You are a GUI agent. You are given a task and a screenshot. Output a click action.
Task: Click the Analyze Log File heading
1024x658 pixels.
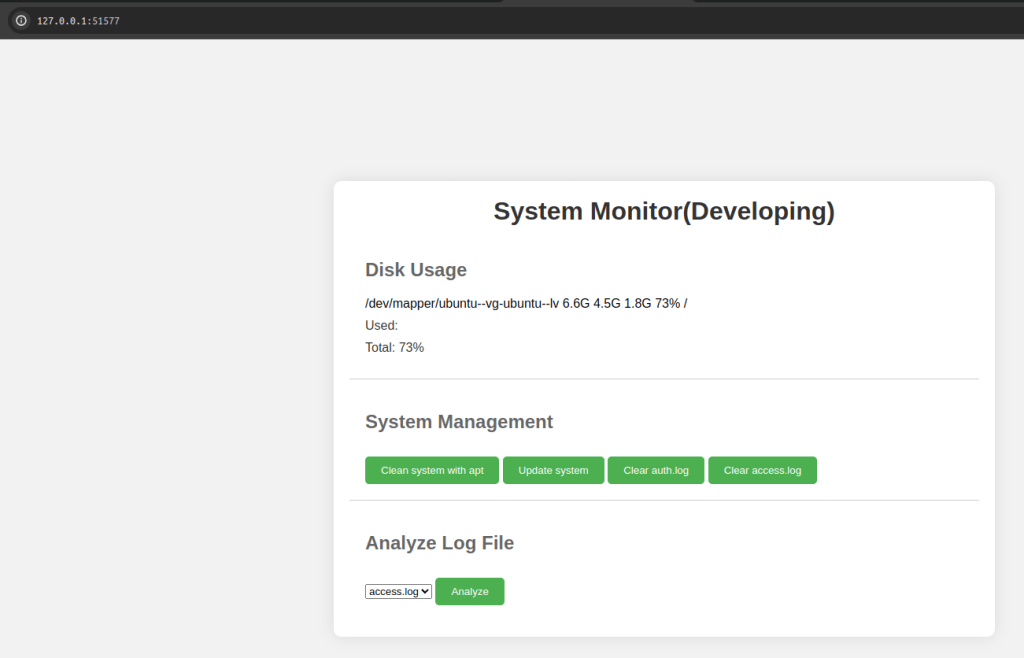(439, 543)
